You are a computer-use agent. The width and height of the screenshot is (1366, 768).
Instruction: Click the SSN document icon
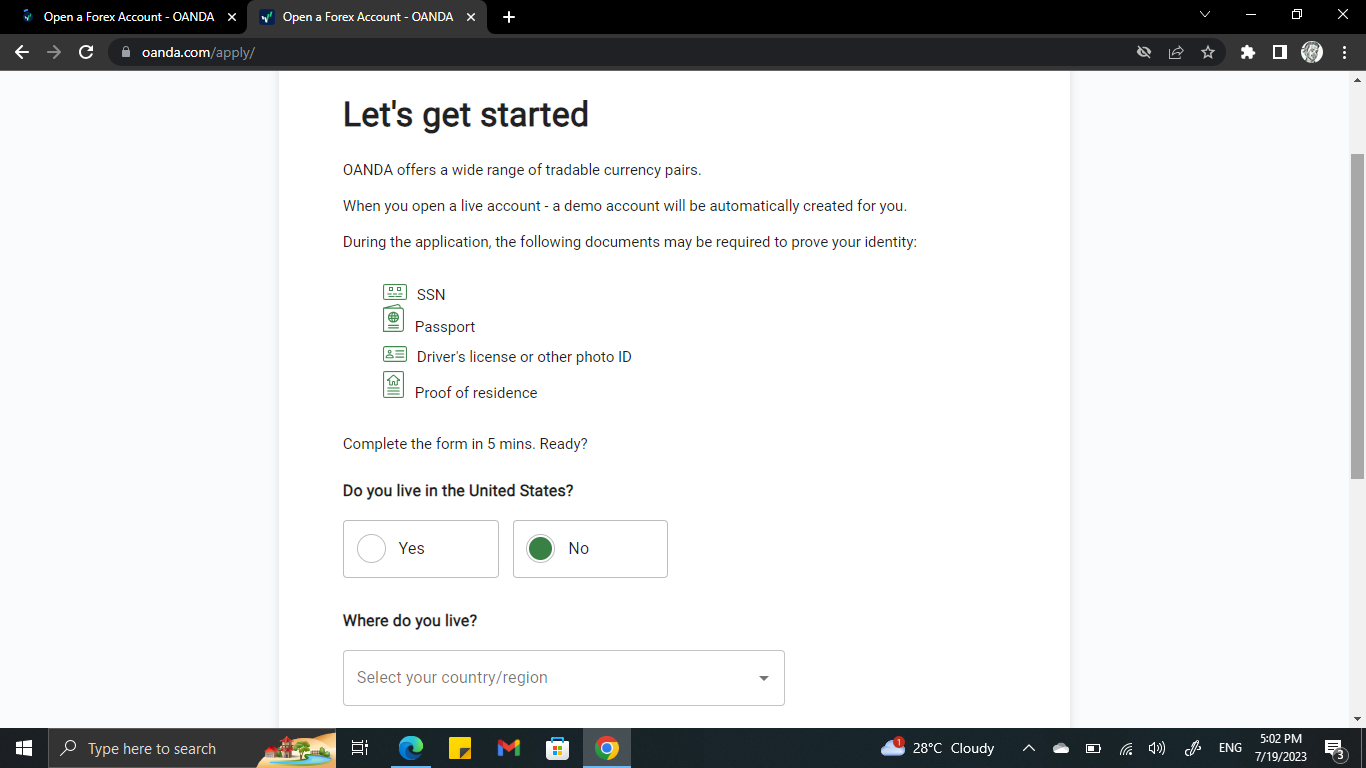coord(395,292)
